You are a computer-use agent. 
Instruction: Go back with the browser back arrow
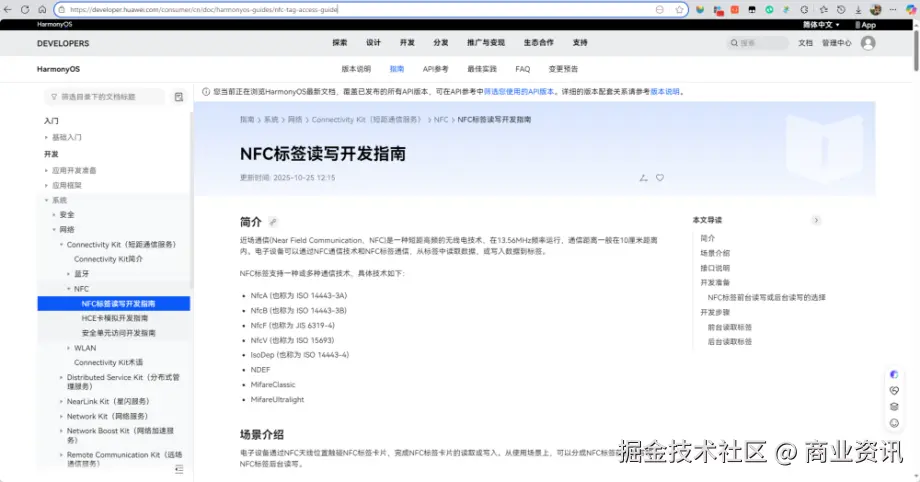coord(8,9)
